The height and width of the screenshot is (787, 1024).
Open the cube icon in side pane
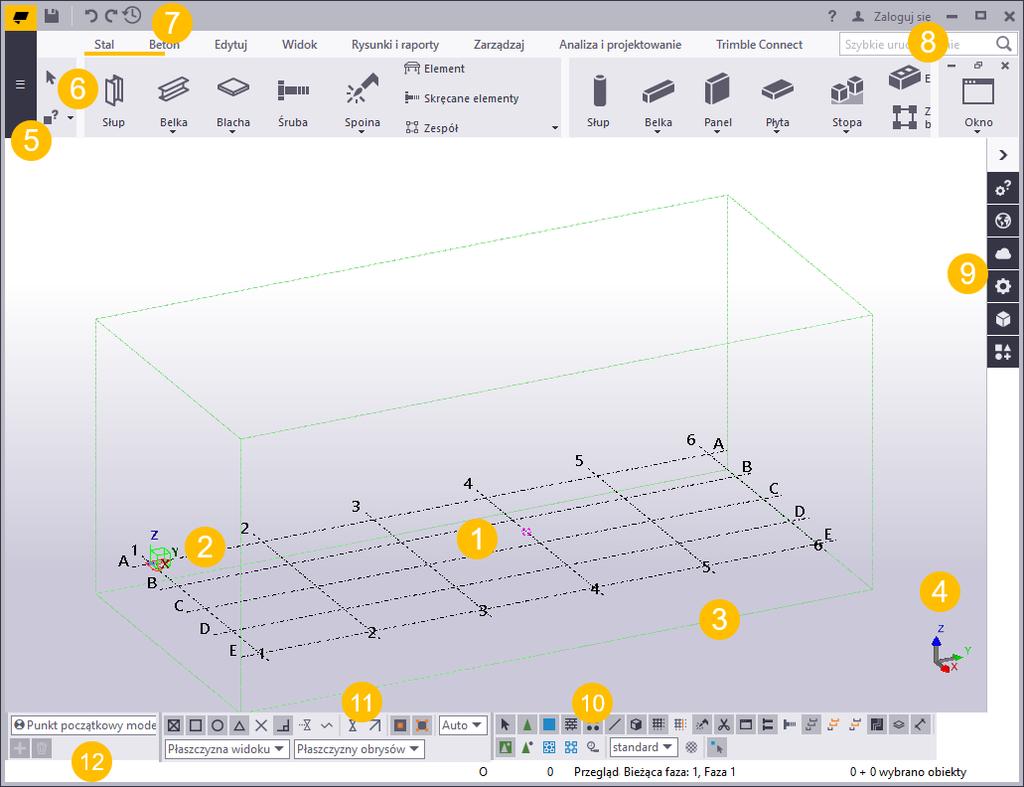(x=1003, y=318)
